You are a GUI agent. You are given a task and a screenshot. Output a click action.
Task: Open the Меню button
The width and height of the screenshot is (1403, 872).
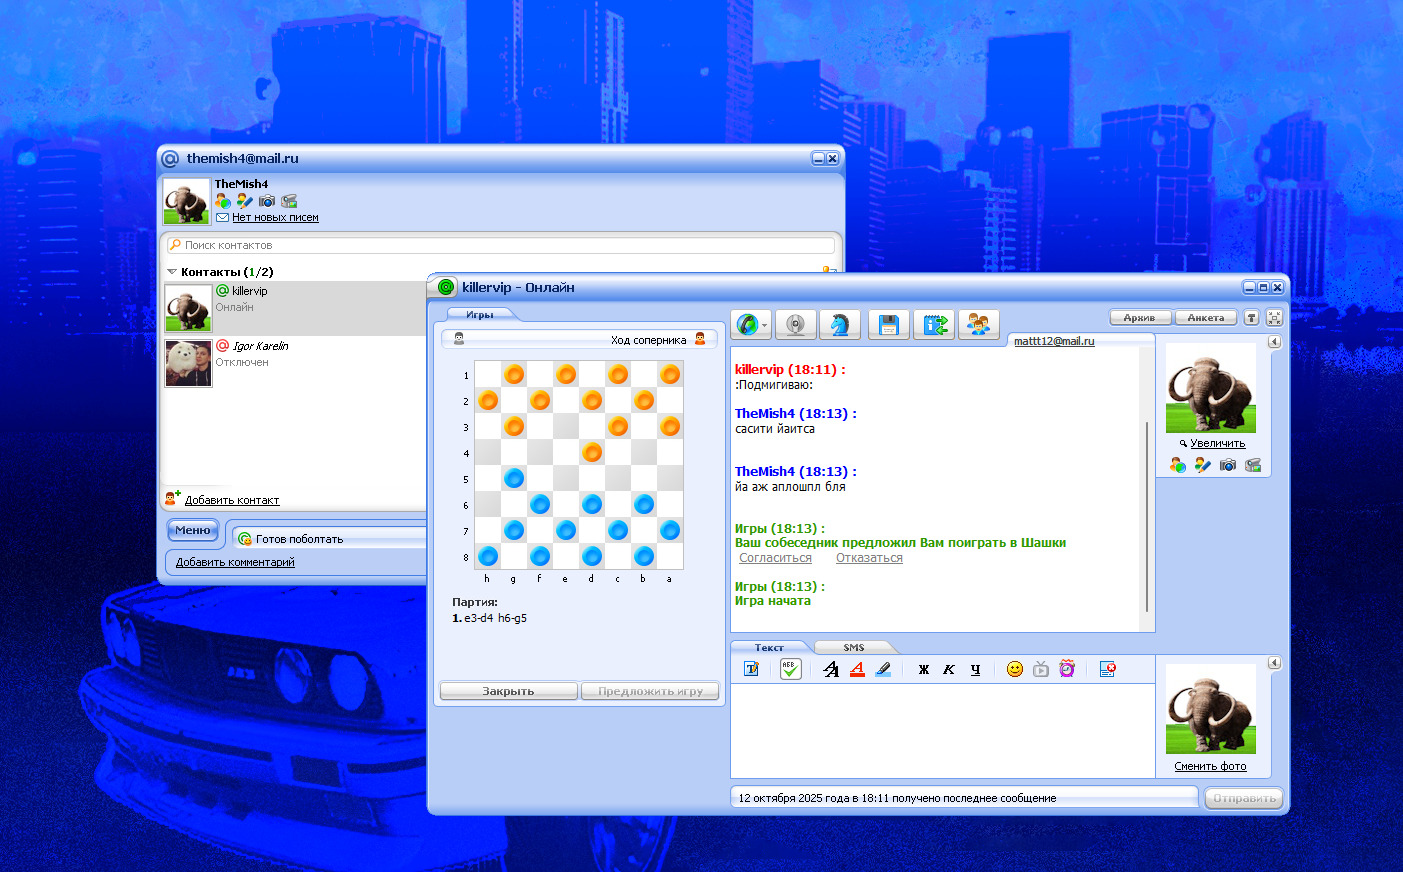point(193,530)
